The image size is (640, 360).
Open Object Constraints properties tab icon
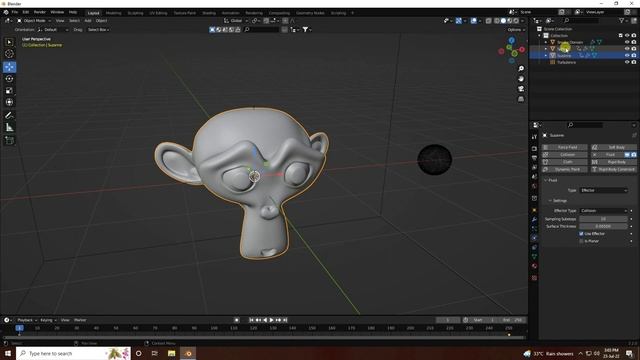tap(534, 247)
